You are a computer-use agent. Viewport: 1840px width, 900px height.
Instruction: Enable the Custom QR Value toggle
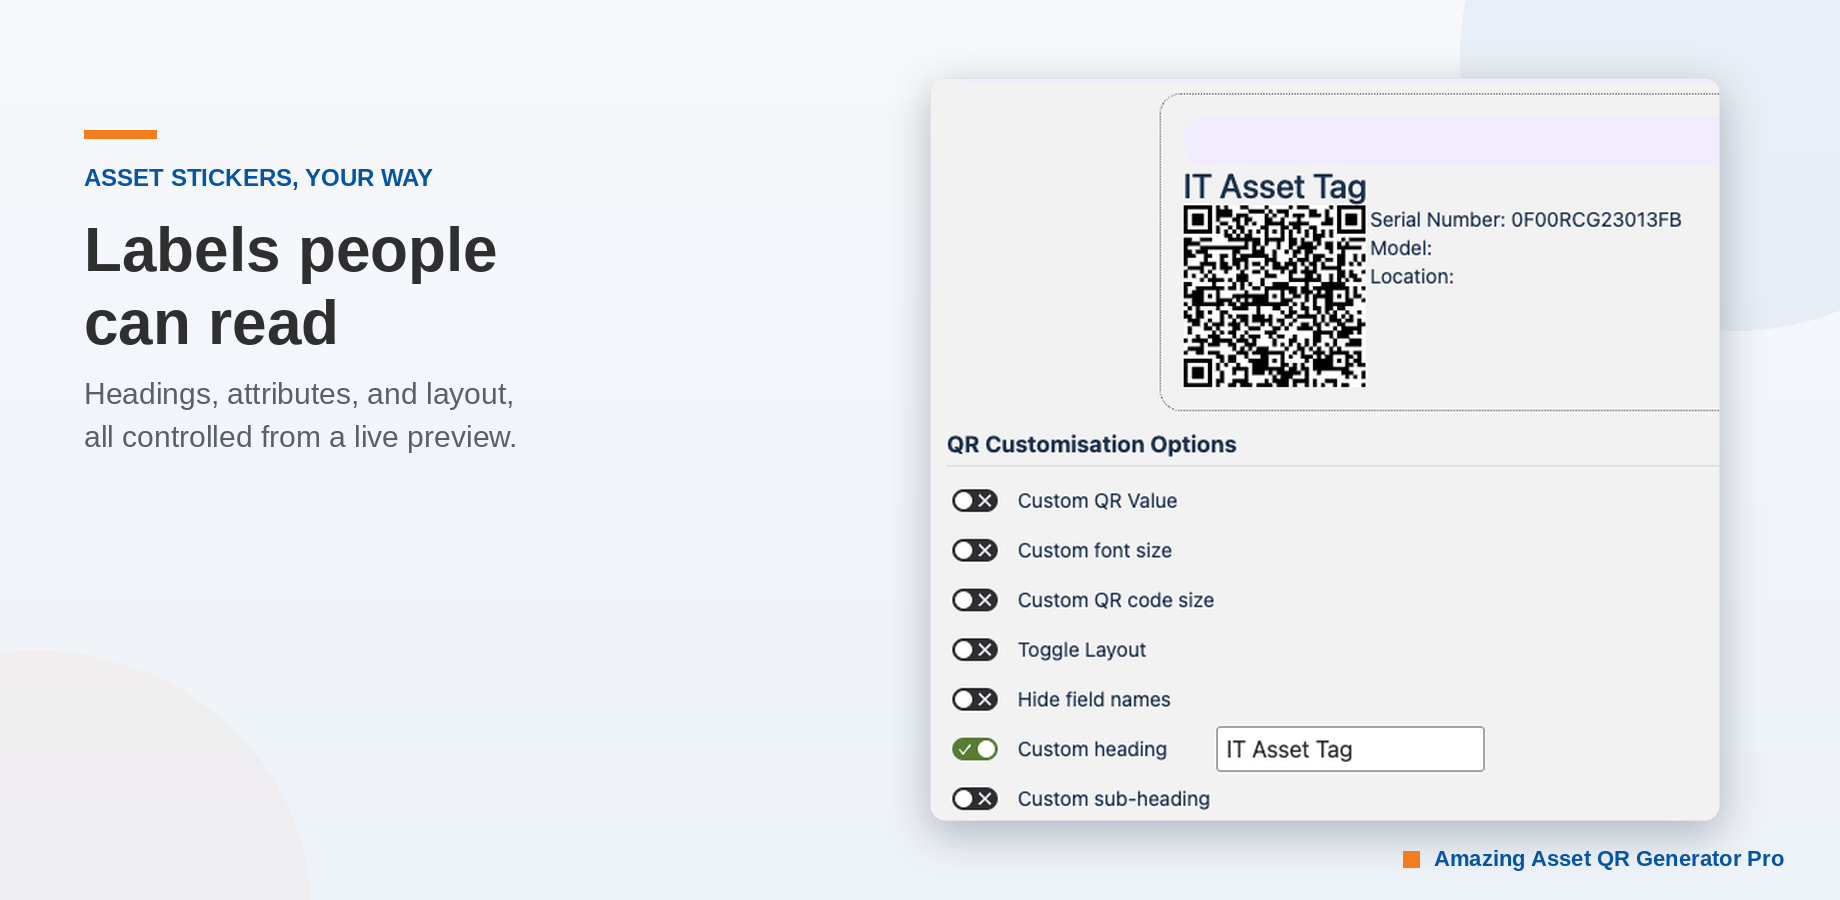coord(975,500)
